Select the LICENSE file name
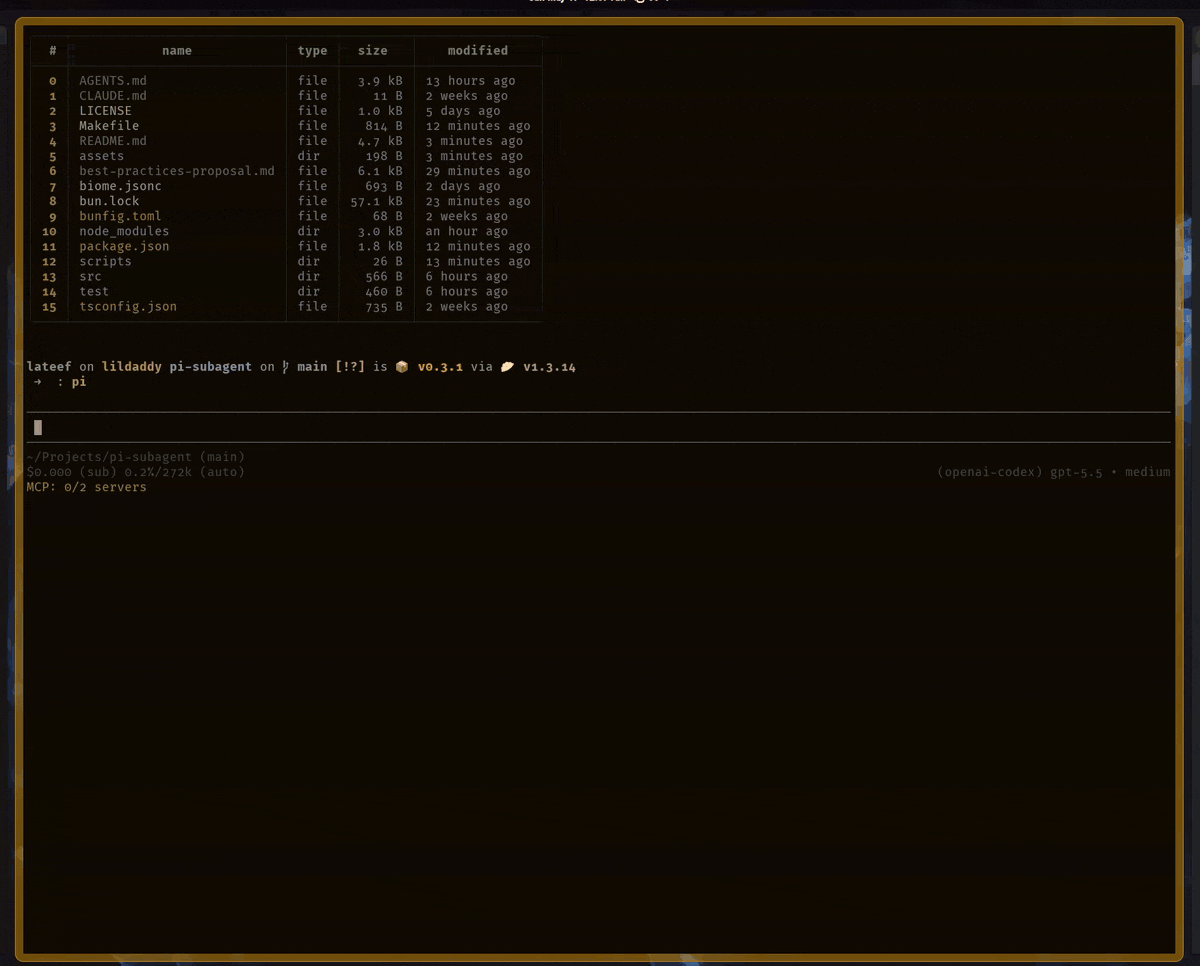 pyautogui.click(x=105, y=111)
